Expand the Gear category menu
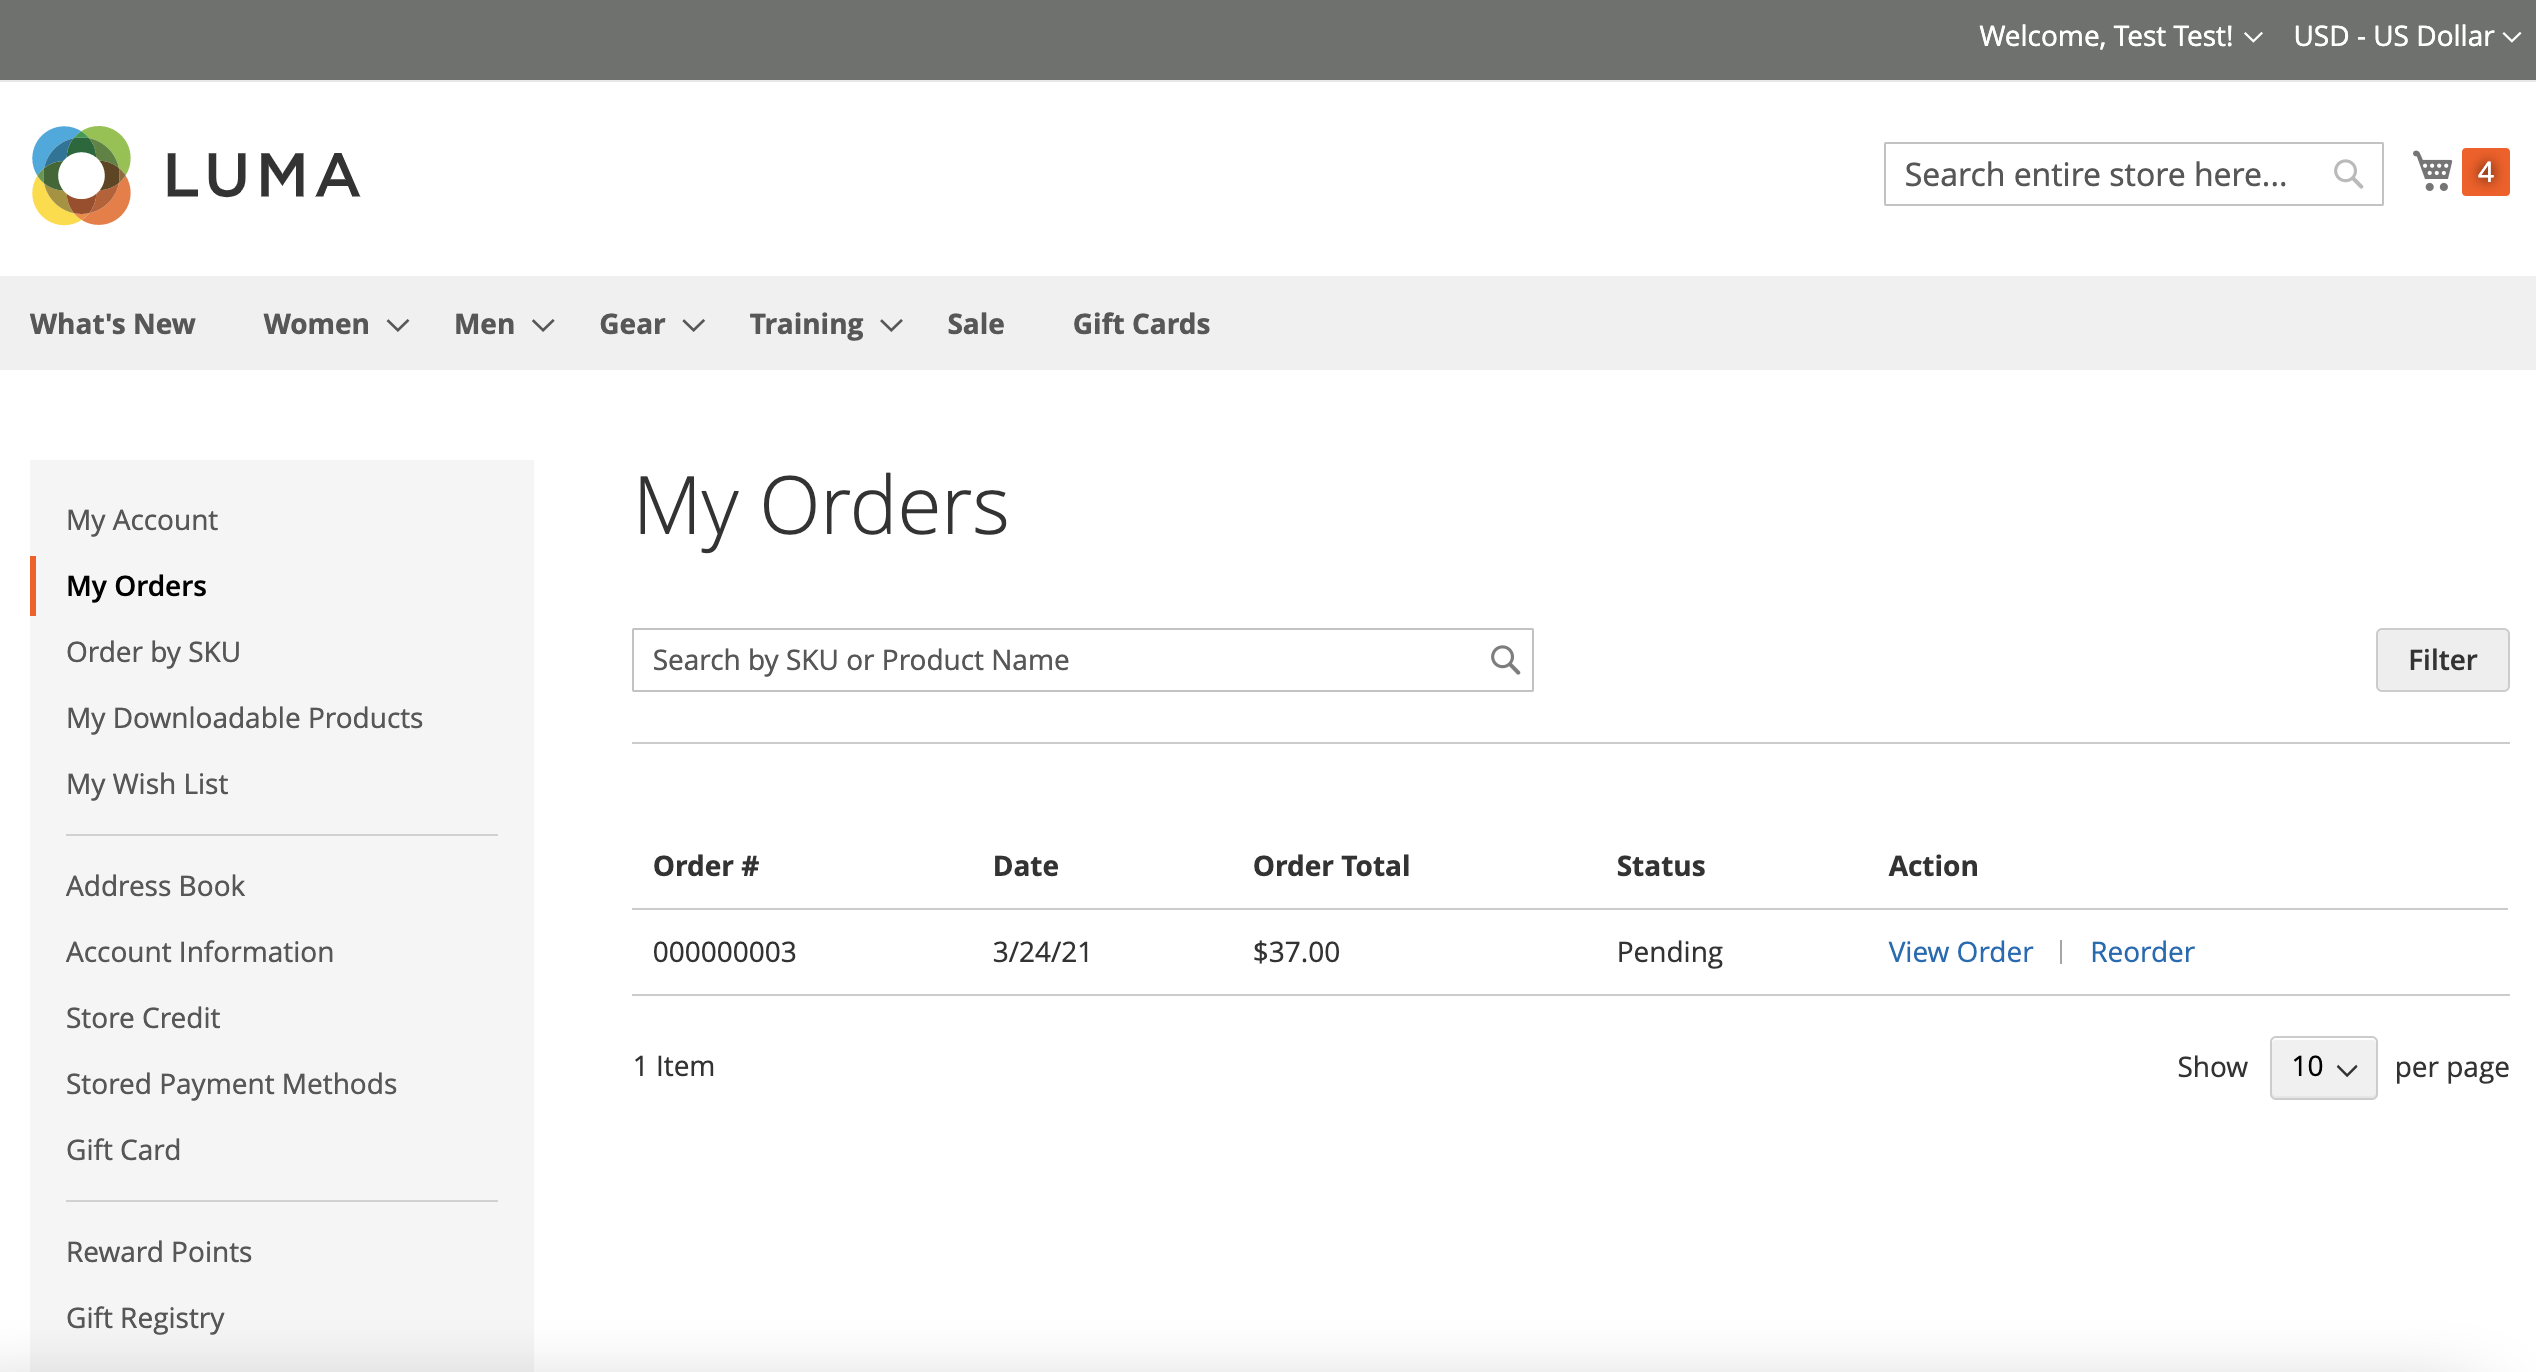The width and height of the screenshot is (2536, 1372). tap(652, 324)
